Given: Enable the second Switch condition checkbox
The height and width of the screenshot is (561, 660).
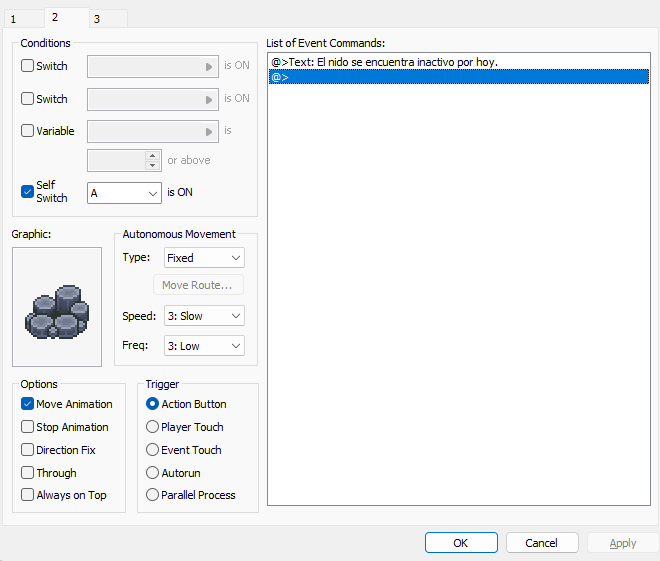Looking at the screenshot, I should pyautogui.click(x=28, y=99).
